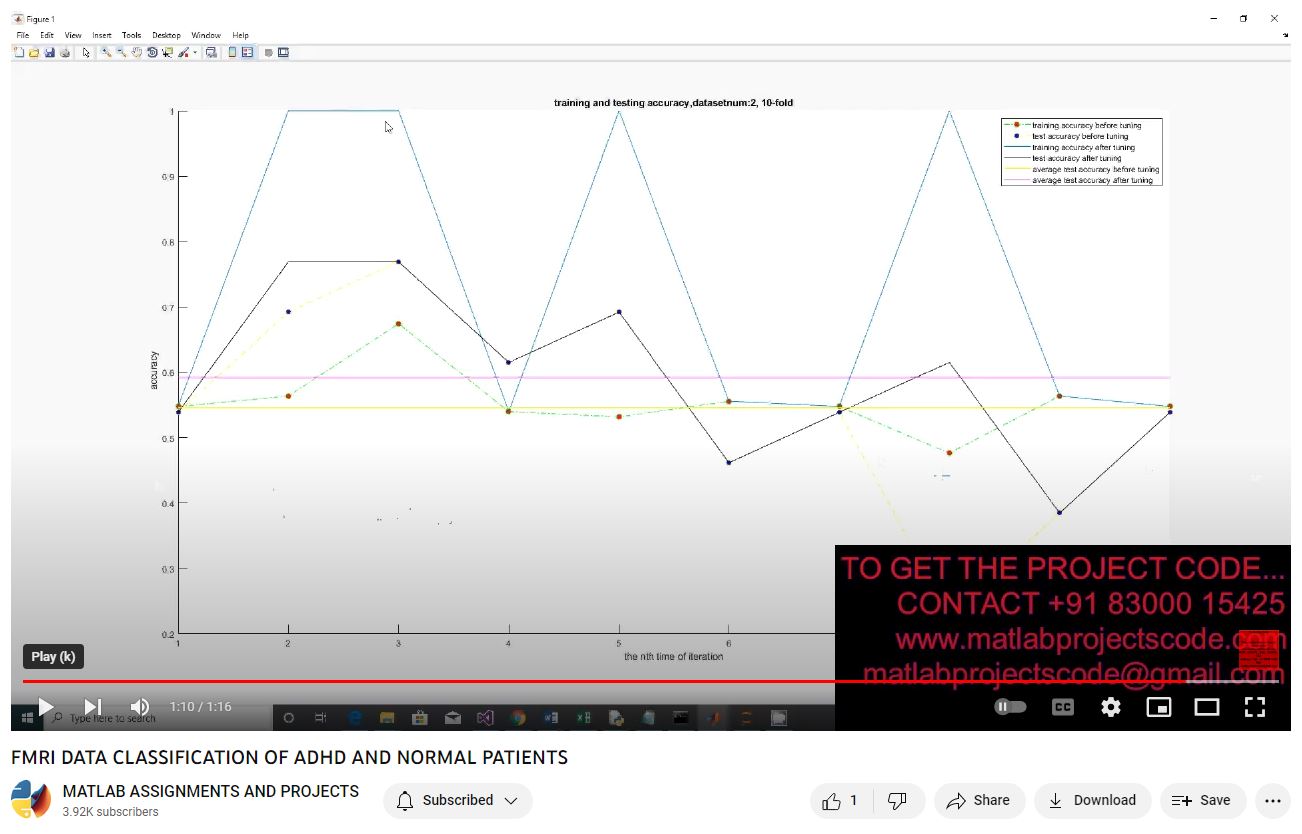Enable miniplayer mode
The height and width of the screenshot is (834, 1302).
(1158, 707)
